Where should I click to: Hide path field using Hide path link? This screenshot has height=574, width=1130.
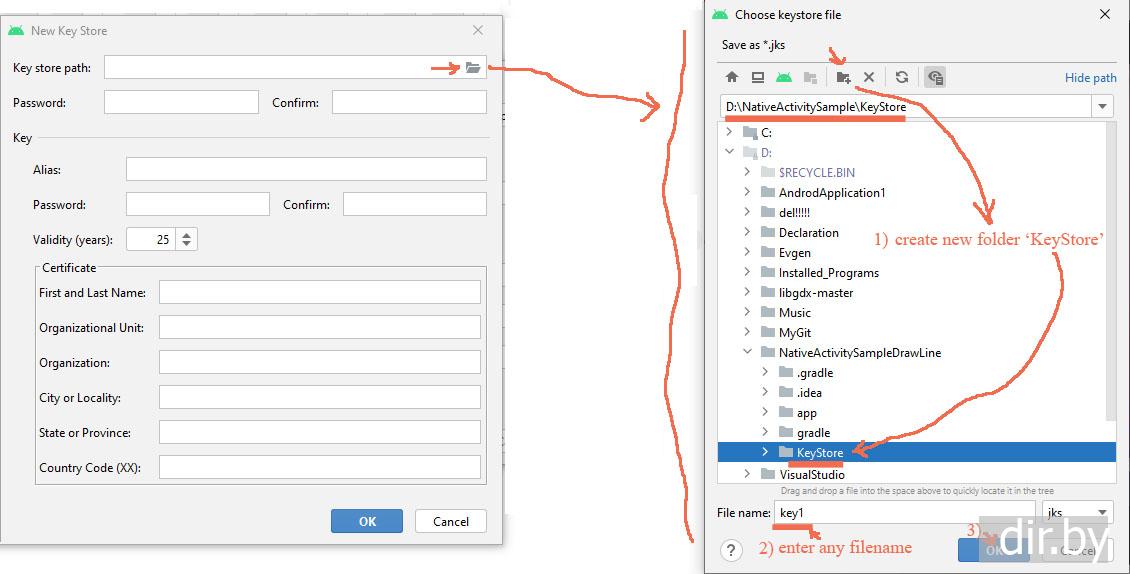(x=1090, y=78)
